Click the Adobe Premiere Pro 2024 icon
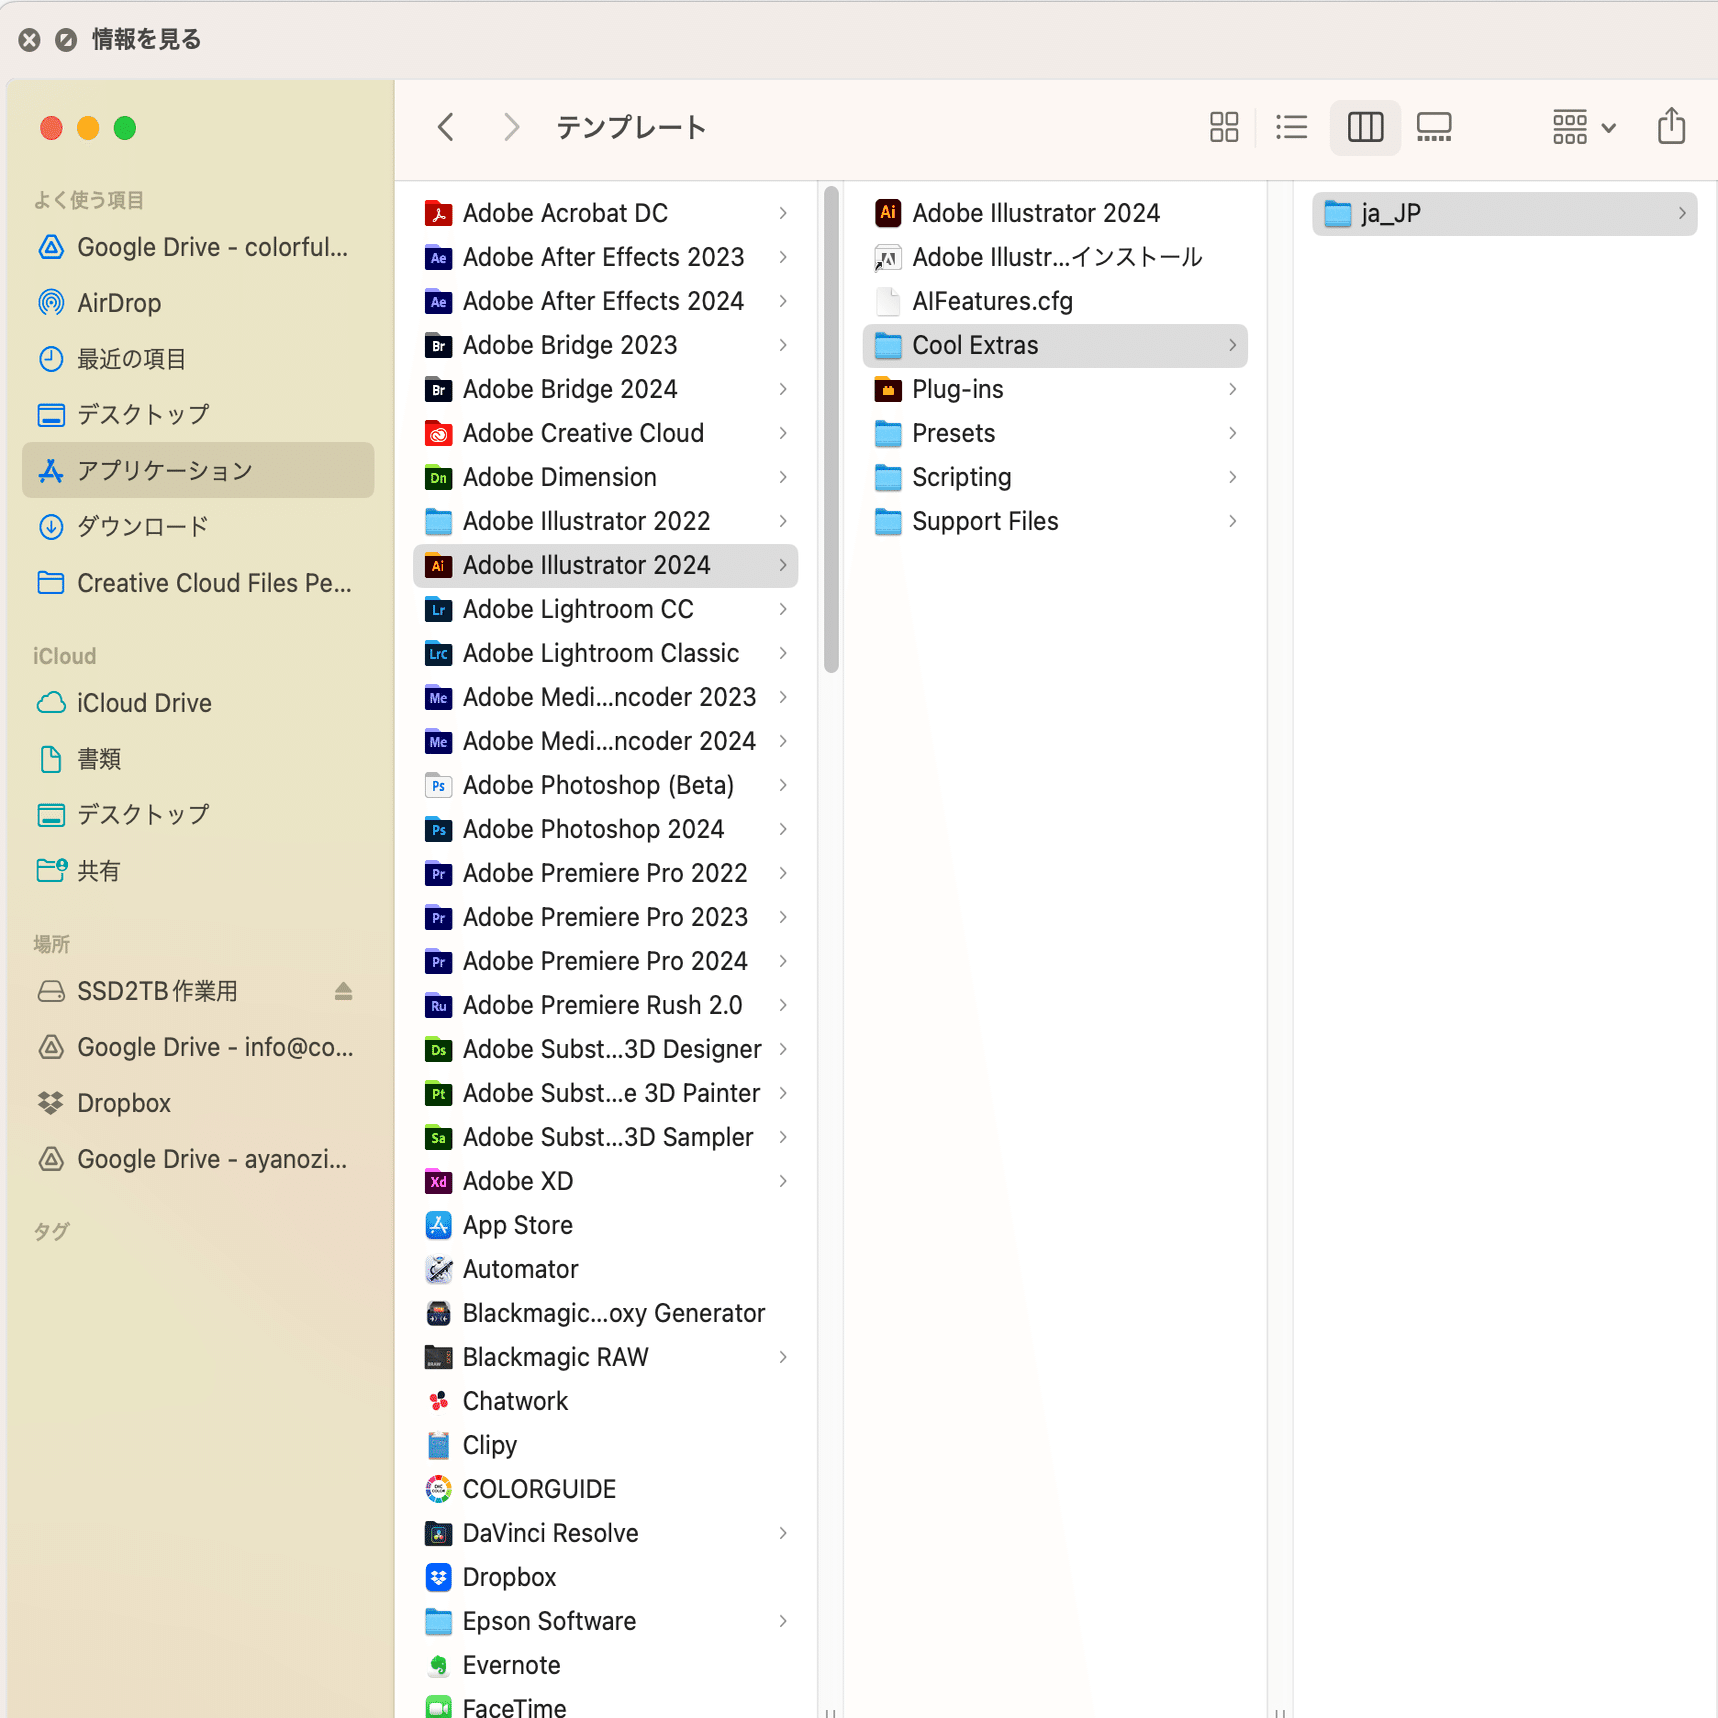Screen dimensions: 1718x1718 438,961
